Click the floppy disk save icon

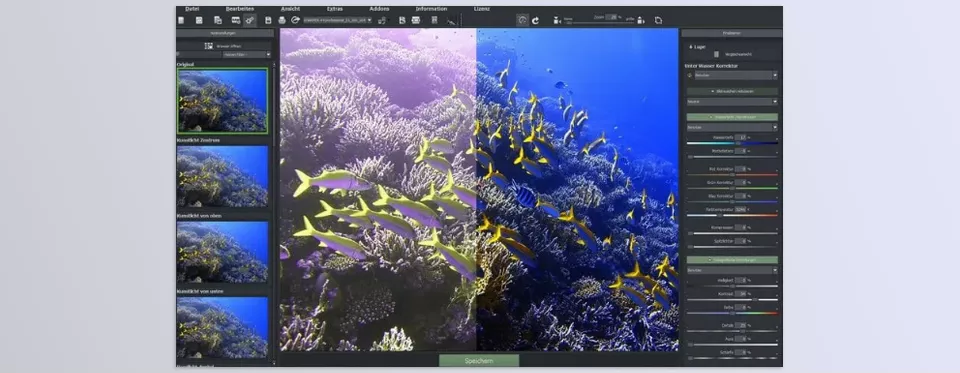[x=268, y=20]
